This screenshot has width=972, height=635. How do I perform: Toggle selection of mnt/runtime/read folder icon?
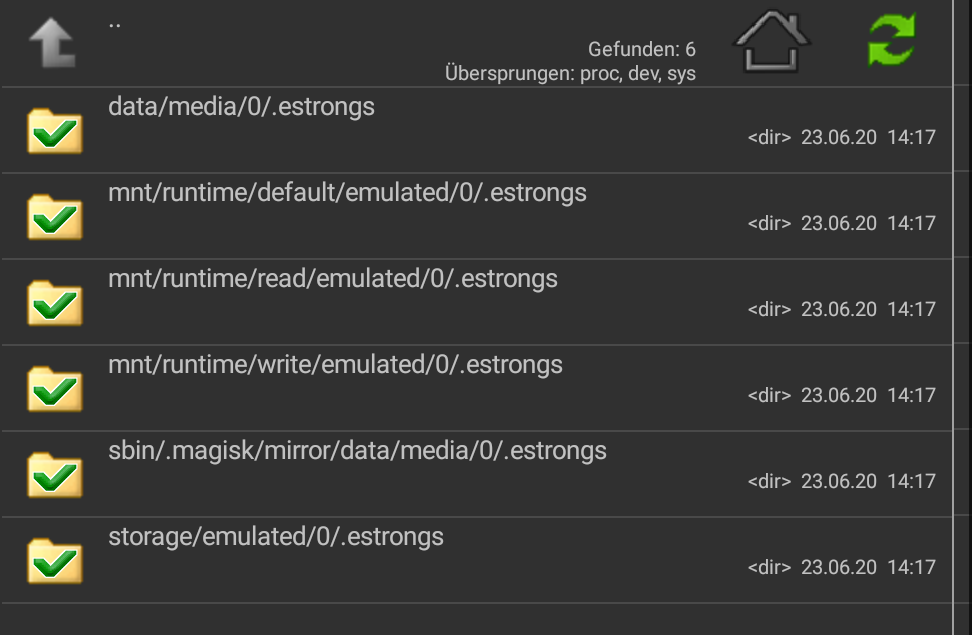pos(55,303)
